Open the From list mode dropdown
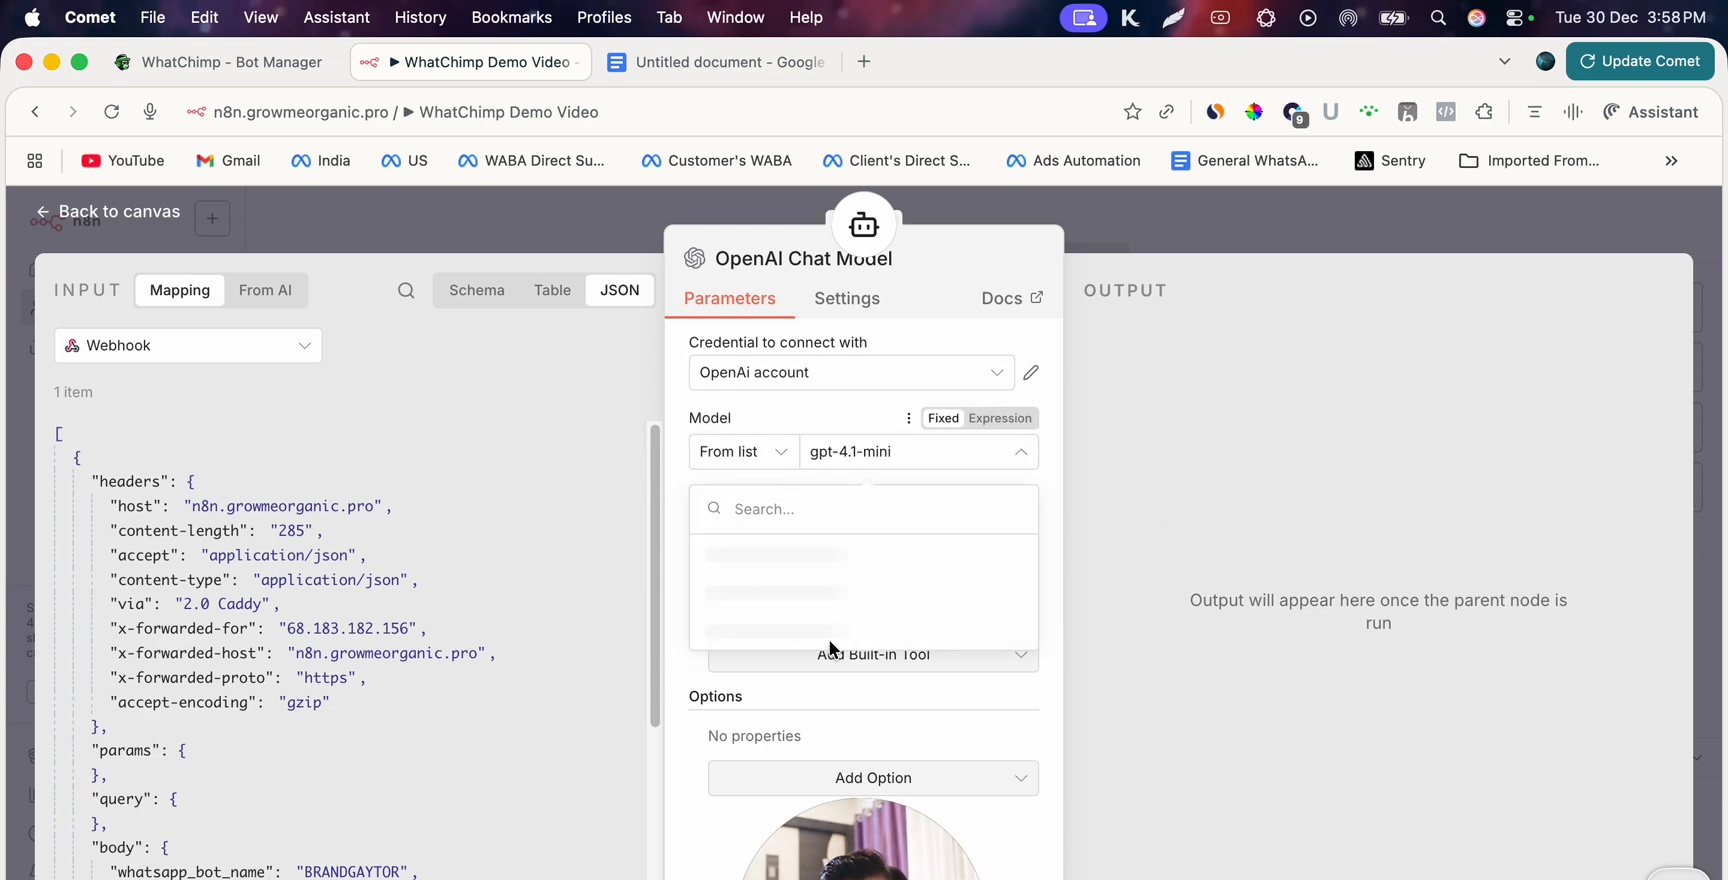Image resolution: width=1728 pixels, height=880 pixels. click(x=744, y=452)
